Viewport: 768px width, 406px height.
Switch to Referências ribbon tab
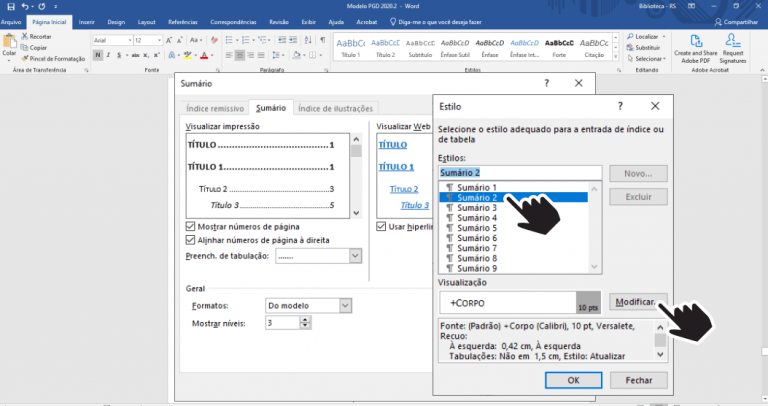point(183,22)
